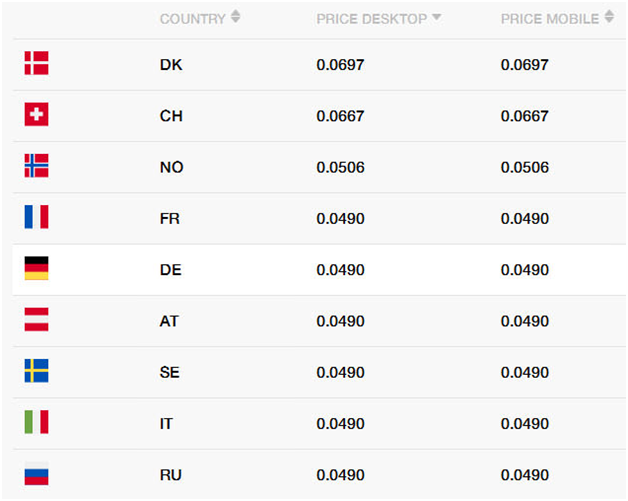The height and width of the screenshot is (501, 628).
Task: Click the Russia flag icon
Action: pyautogui.click(x=36, y=473)
